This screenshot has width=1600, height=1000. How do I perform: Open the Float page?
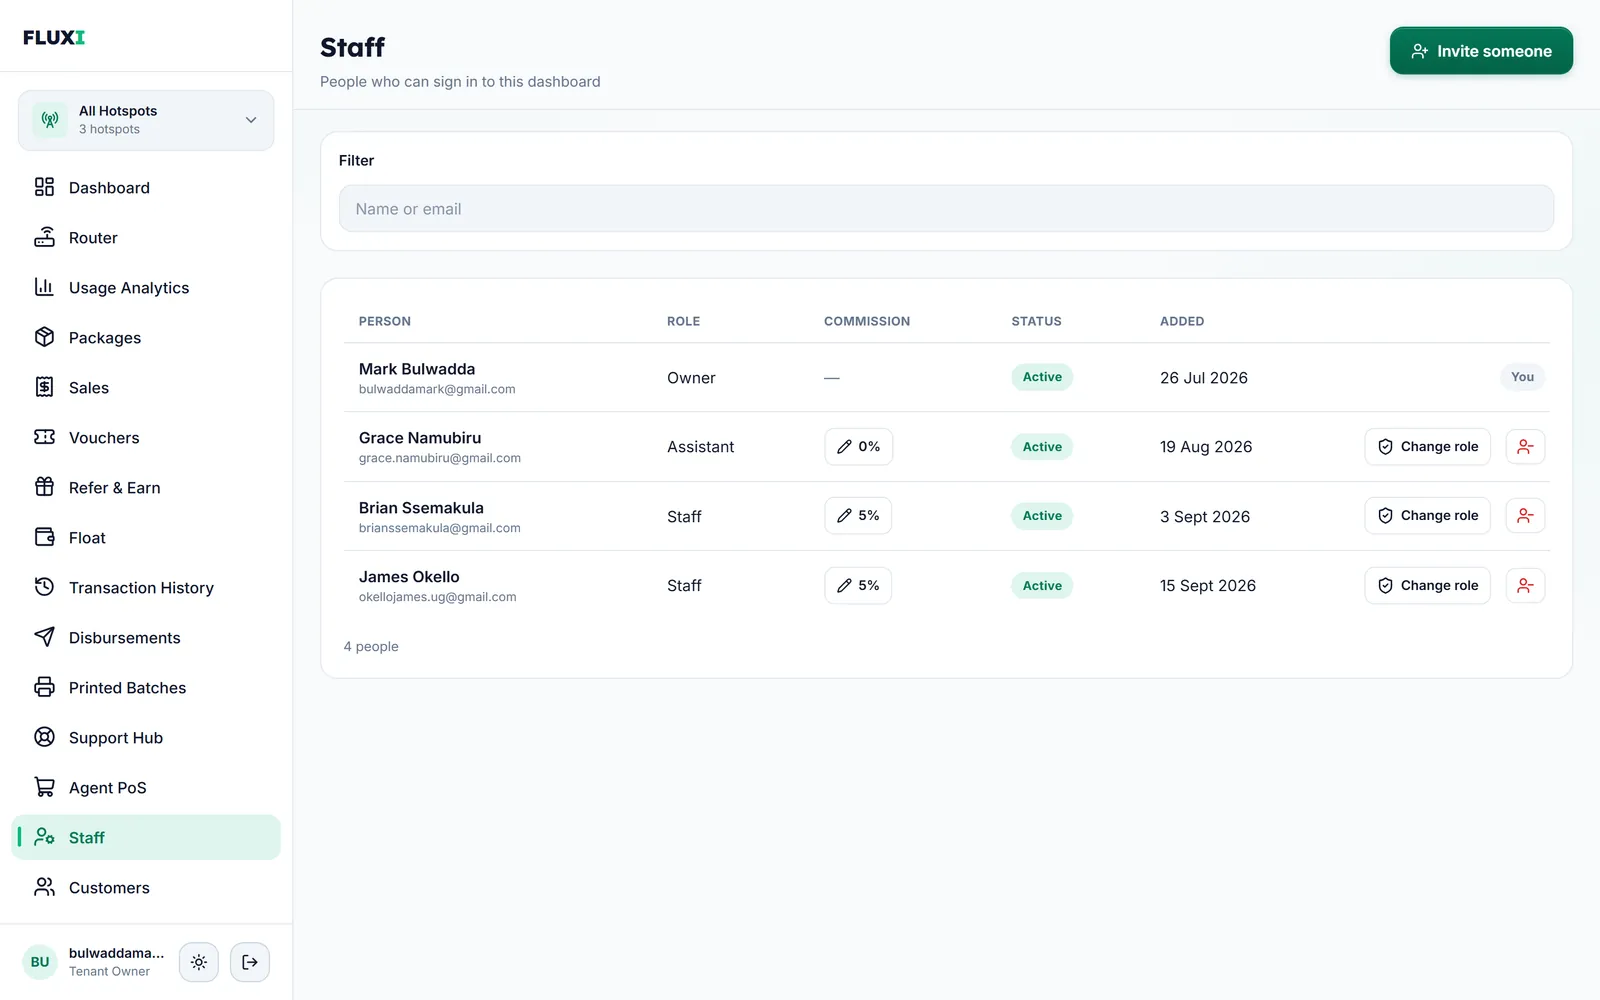pyautogui.click(x=146, y=538)
